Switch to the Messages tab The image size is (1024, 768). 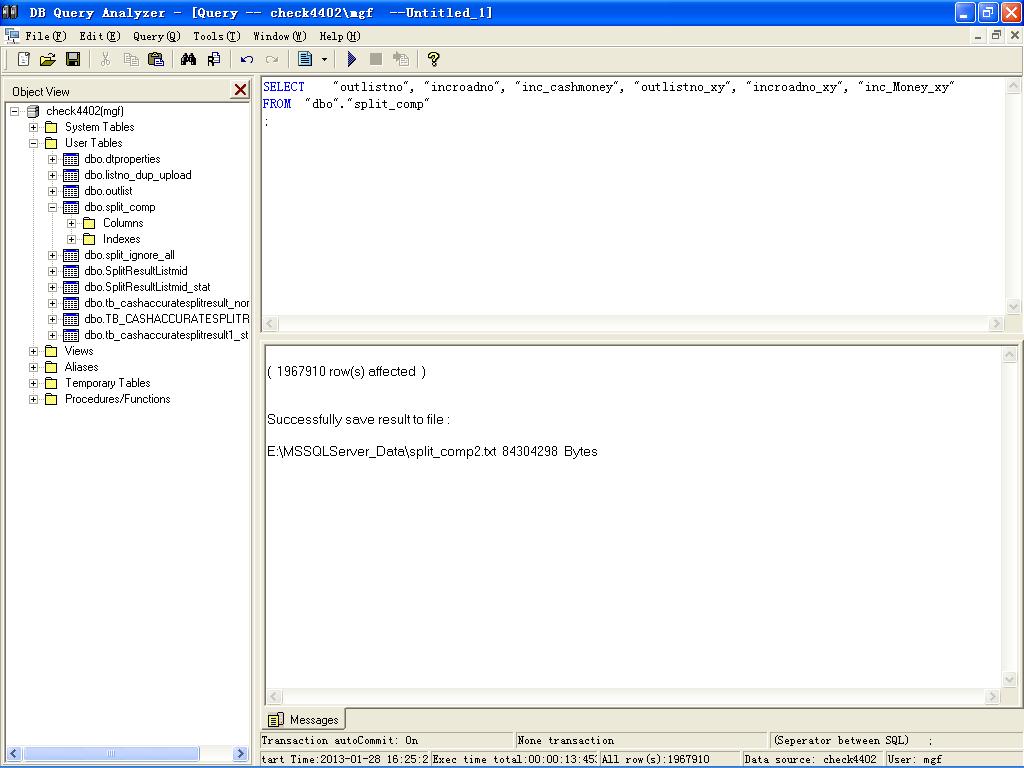304,719
